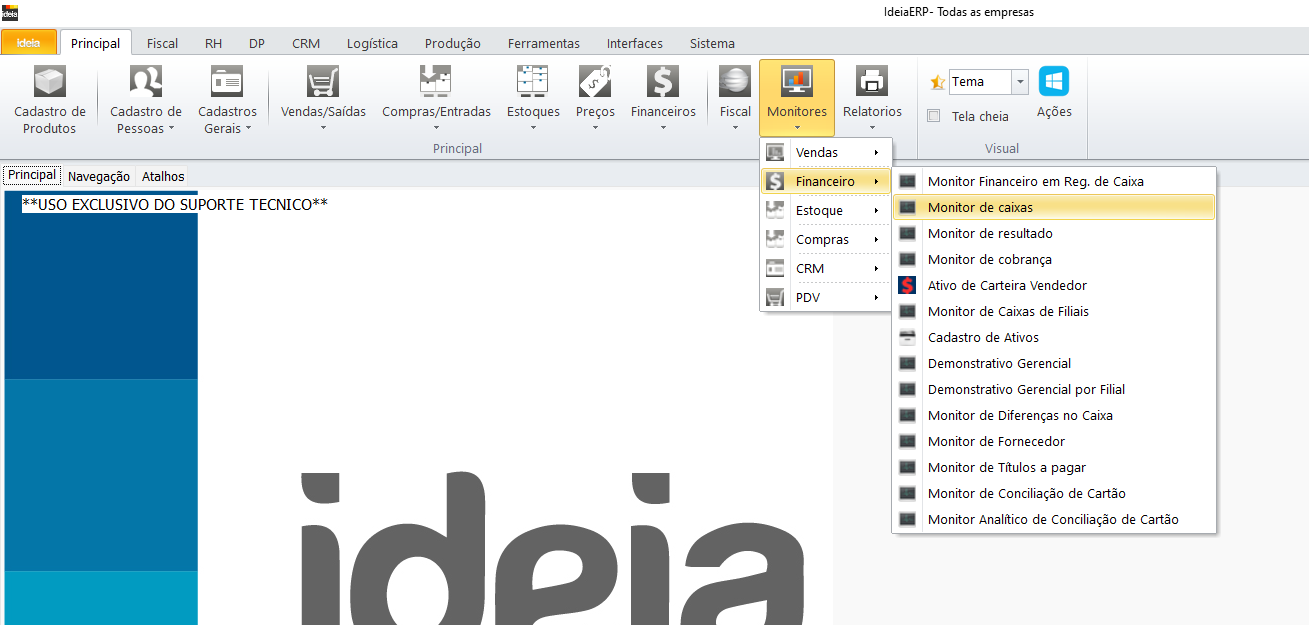Click the orange Ideia application button
The image size is (1309, 625).
pyautogui.click(x=28, y=43)
